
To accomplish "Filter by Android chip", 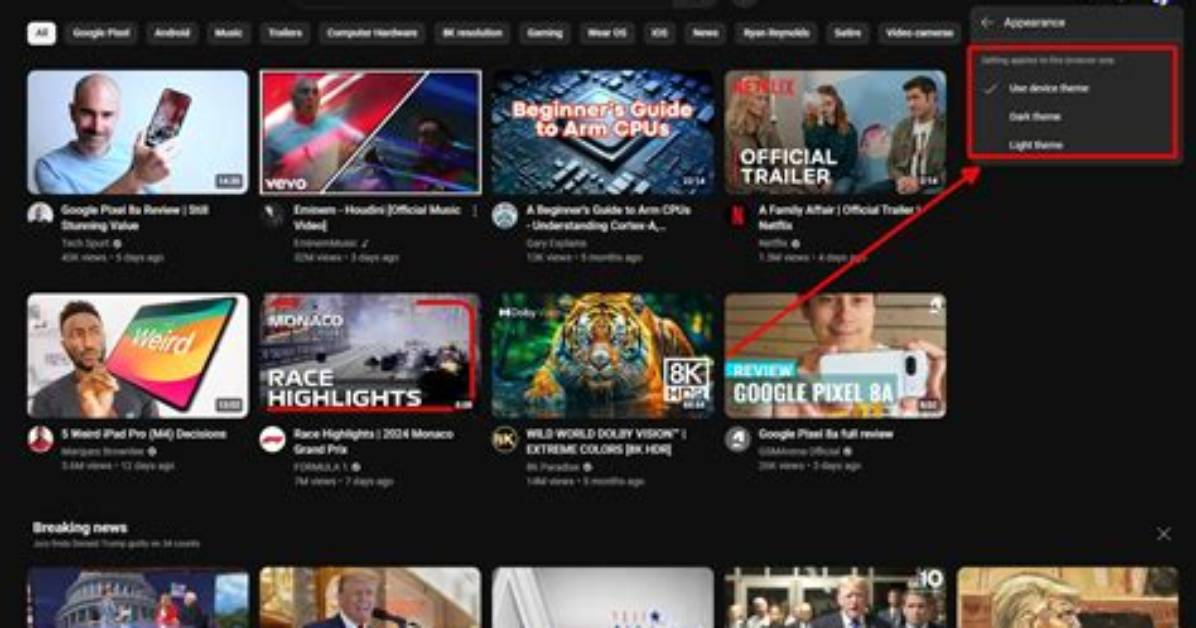I will tap(172, 33).
